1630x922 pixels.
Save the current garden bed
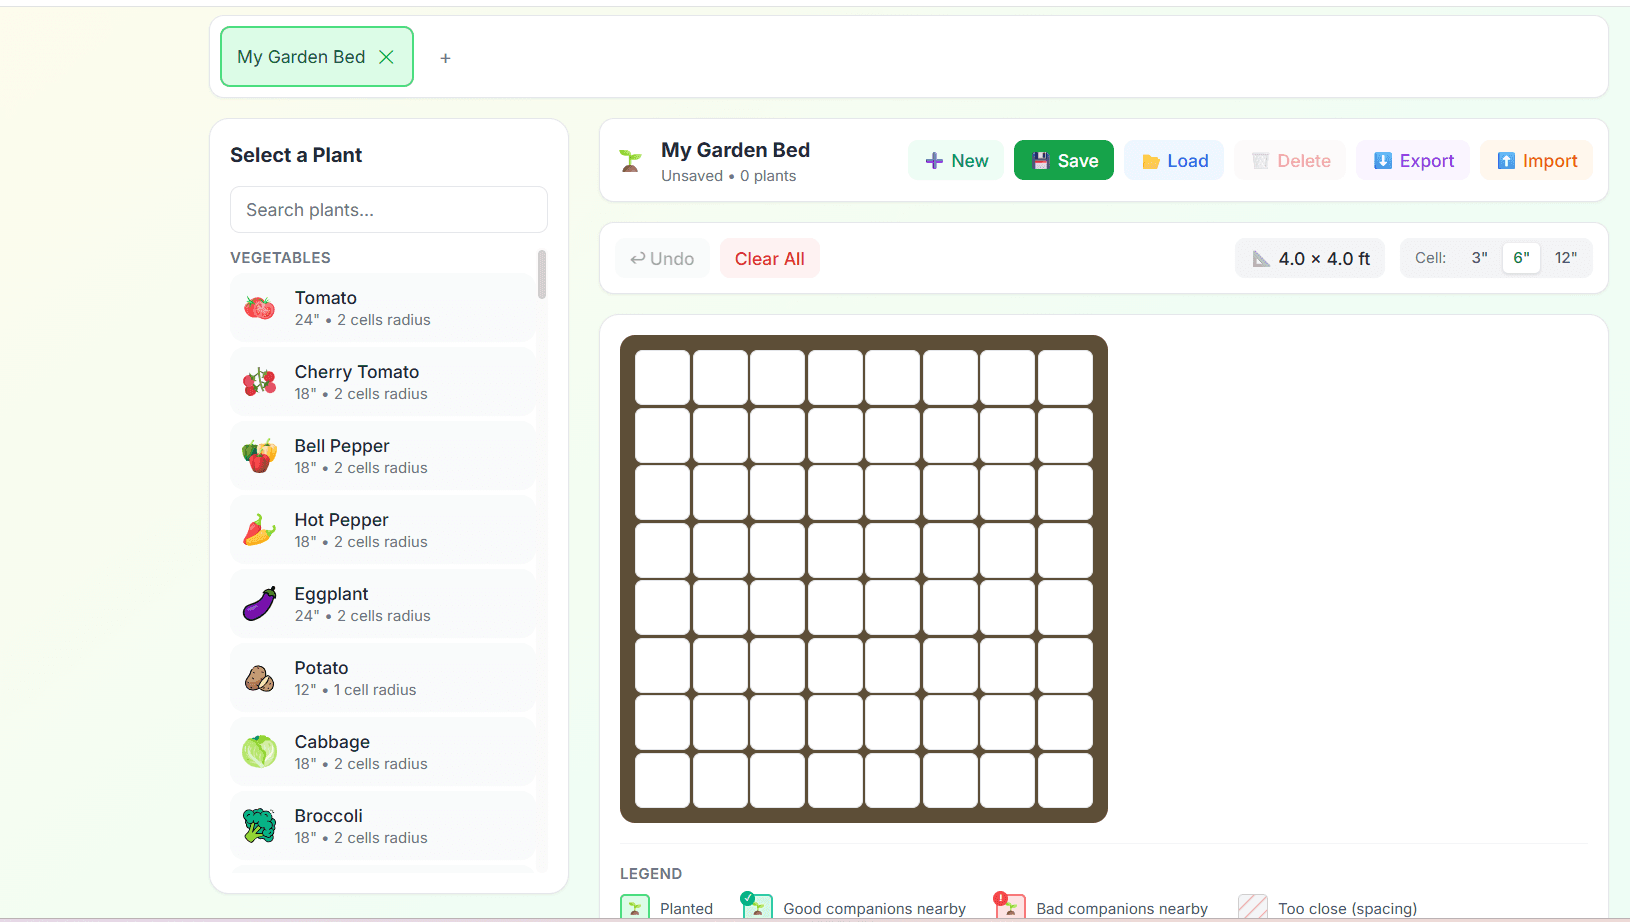1063,160
